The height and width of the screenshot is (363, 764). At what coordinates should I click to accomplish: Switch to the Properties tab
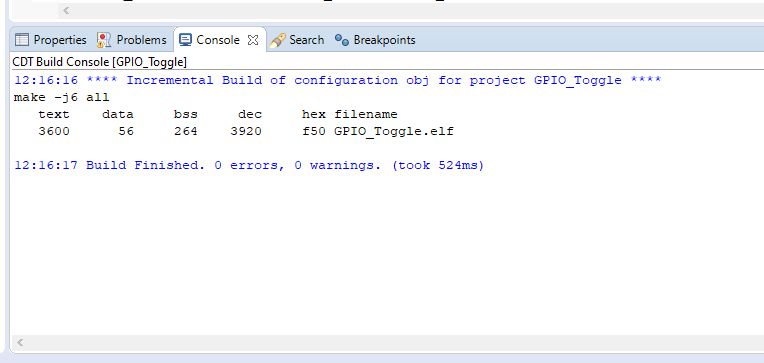(x=51, y=40)
